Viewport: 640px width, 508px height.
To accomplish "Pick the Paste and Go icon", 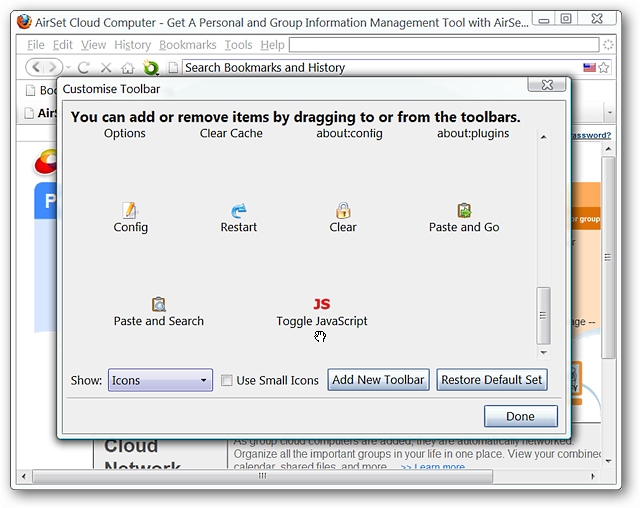I will point(464,211).
